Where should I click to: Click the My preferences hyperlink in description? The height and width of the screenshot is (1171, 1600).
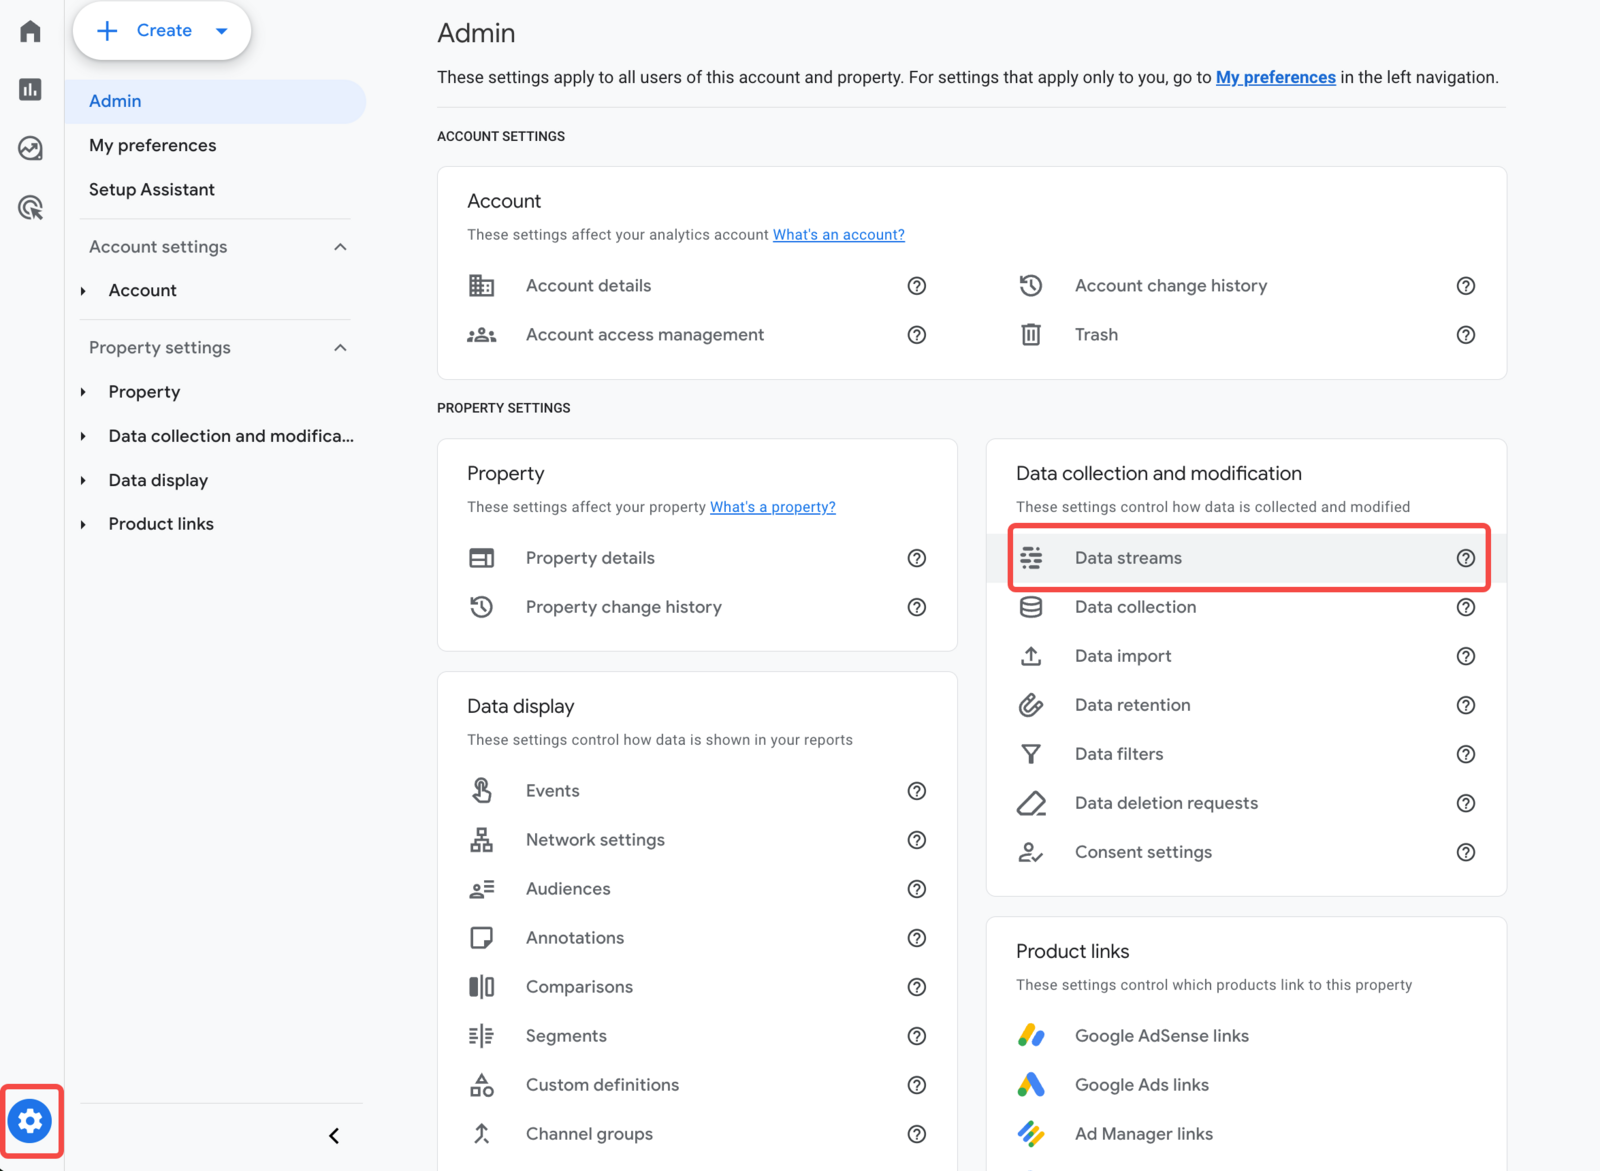[x=1275, y=77]
